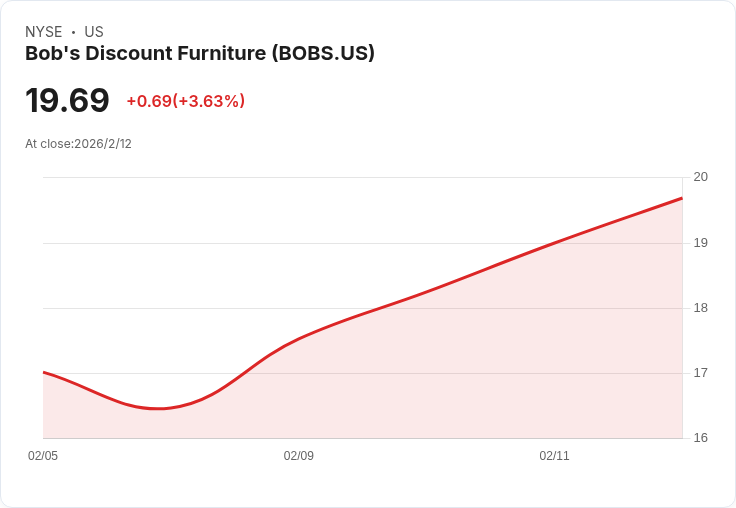Screen dimensions: 736x508
Task: Click the 17 y-axis price label
Action: (x=700, y=373)
